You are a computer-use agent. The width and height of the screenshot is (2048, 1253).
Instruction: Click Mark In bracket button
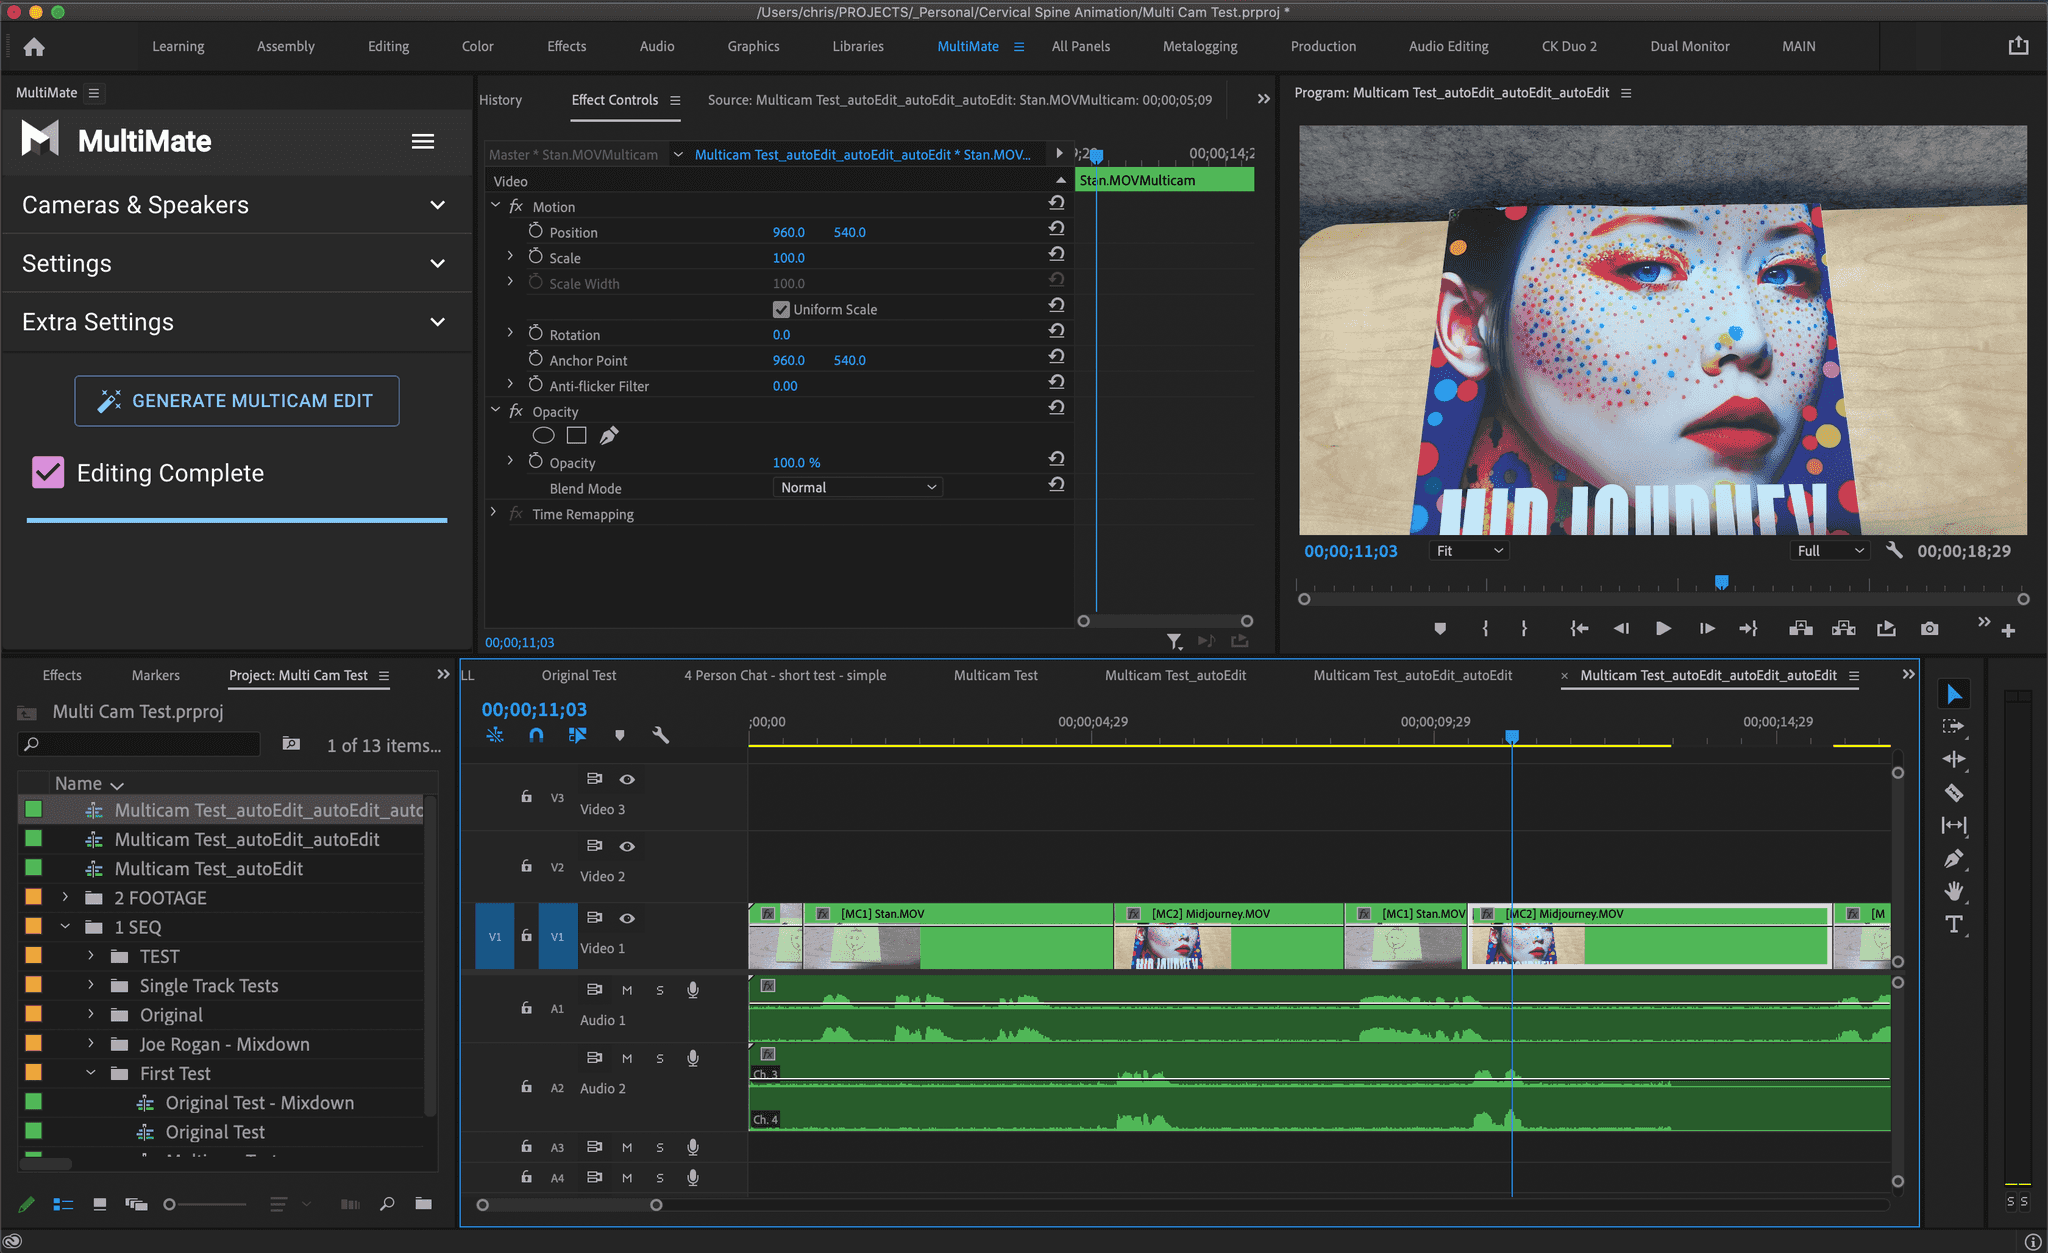[1485, 629]
